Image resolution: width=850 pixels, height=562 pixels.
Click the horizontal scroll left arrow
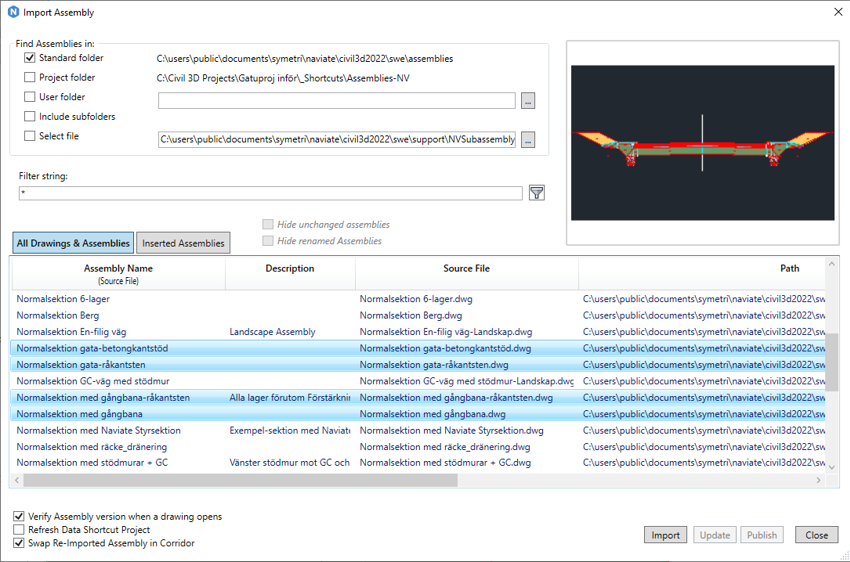coord(17,480)
